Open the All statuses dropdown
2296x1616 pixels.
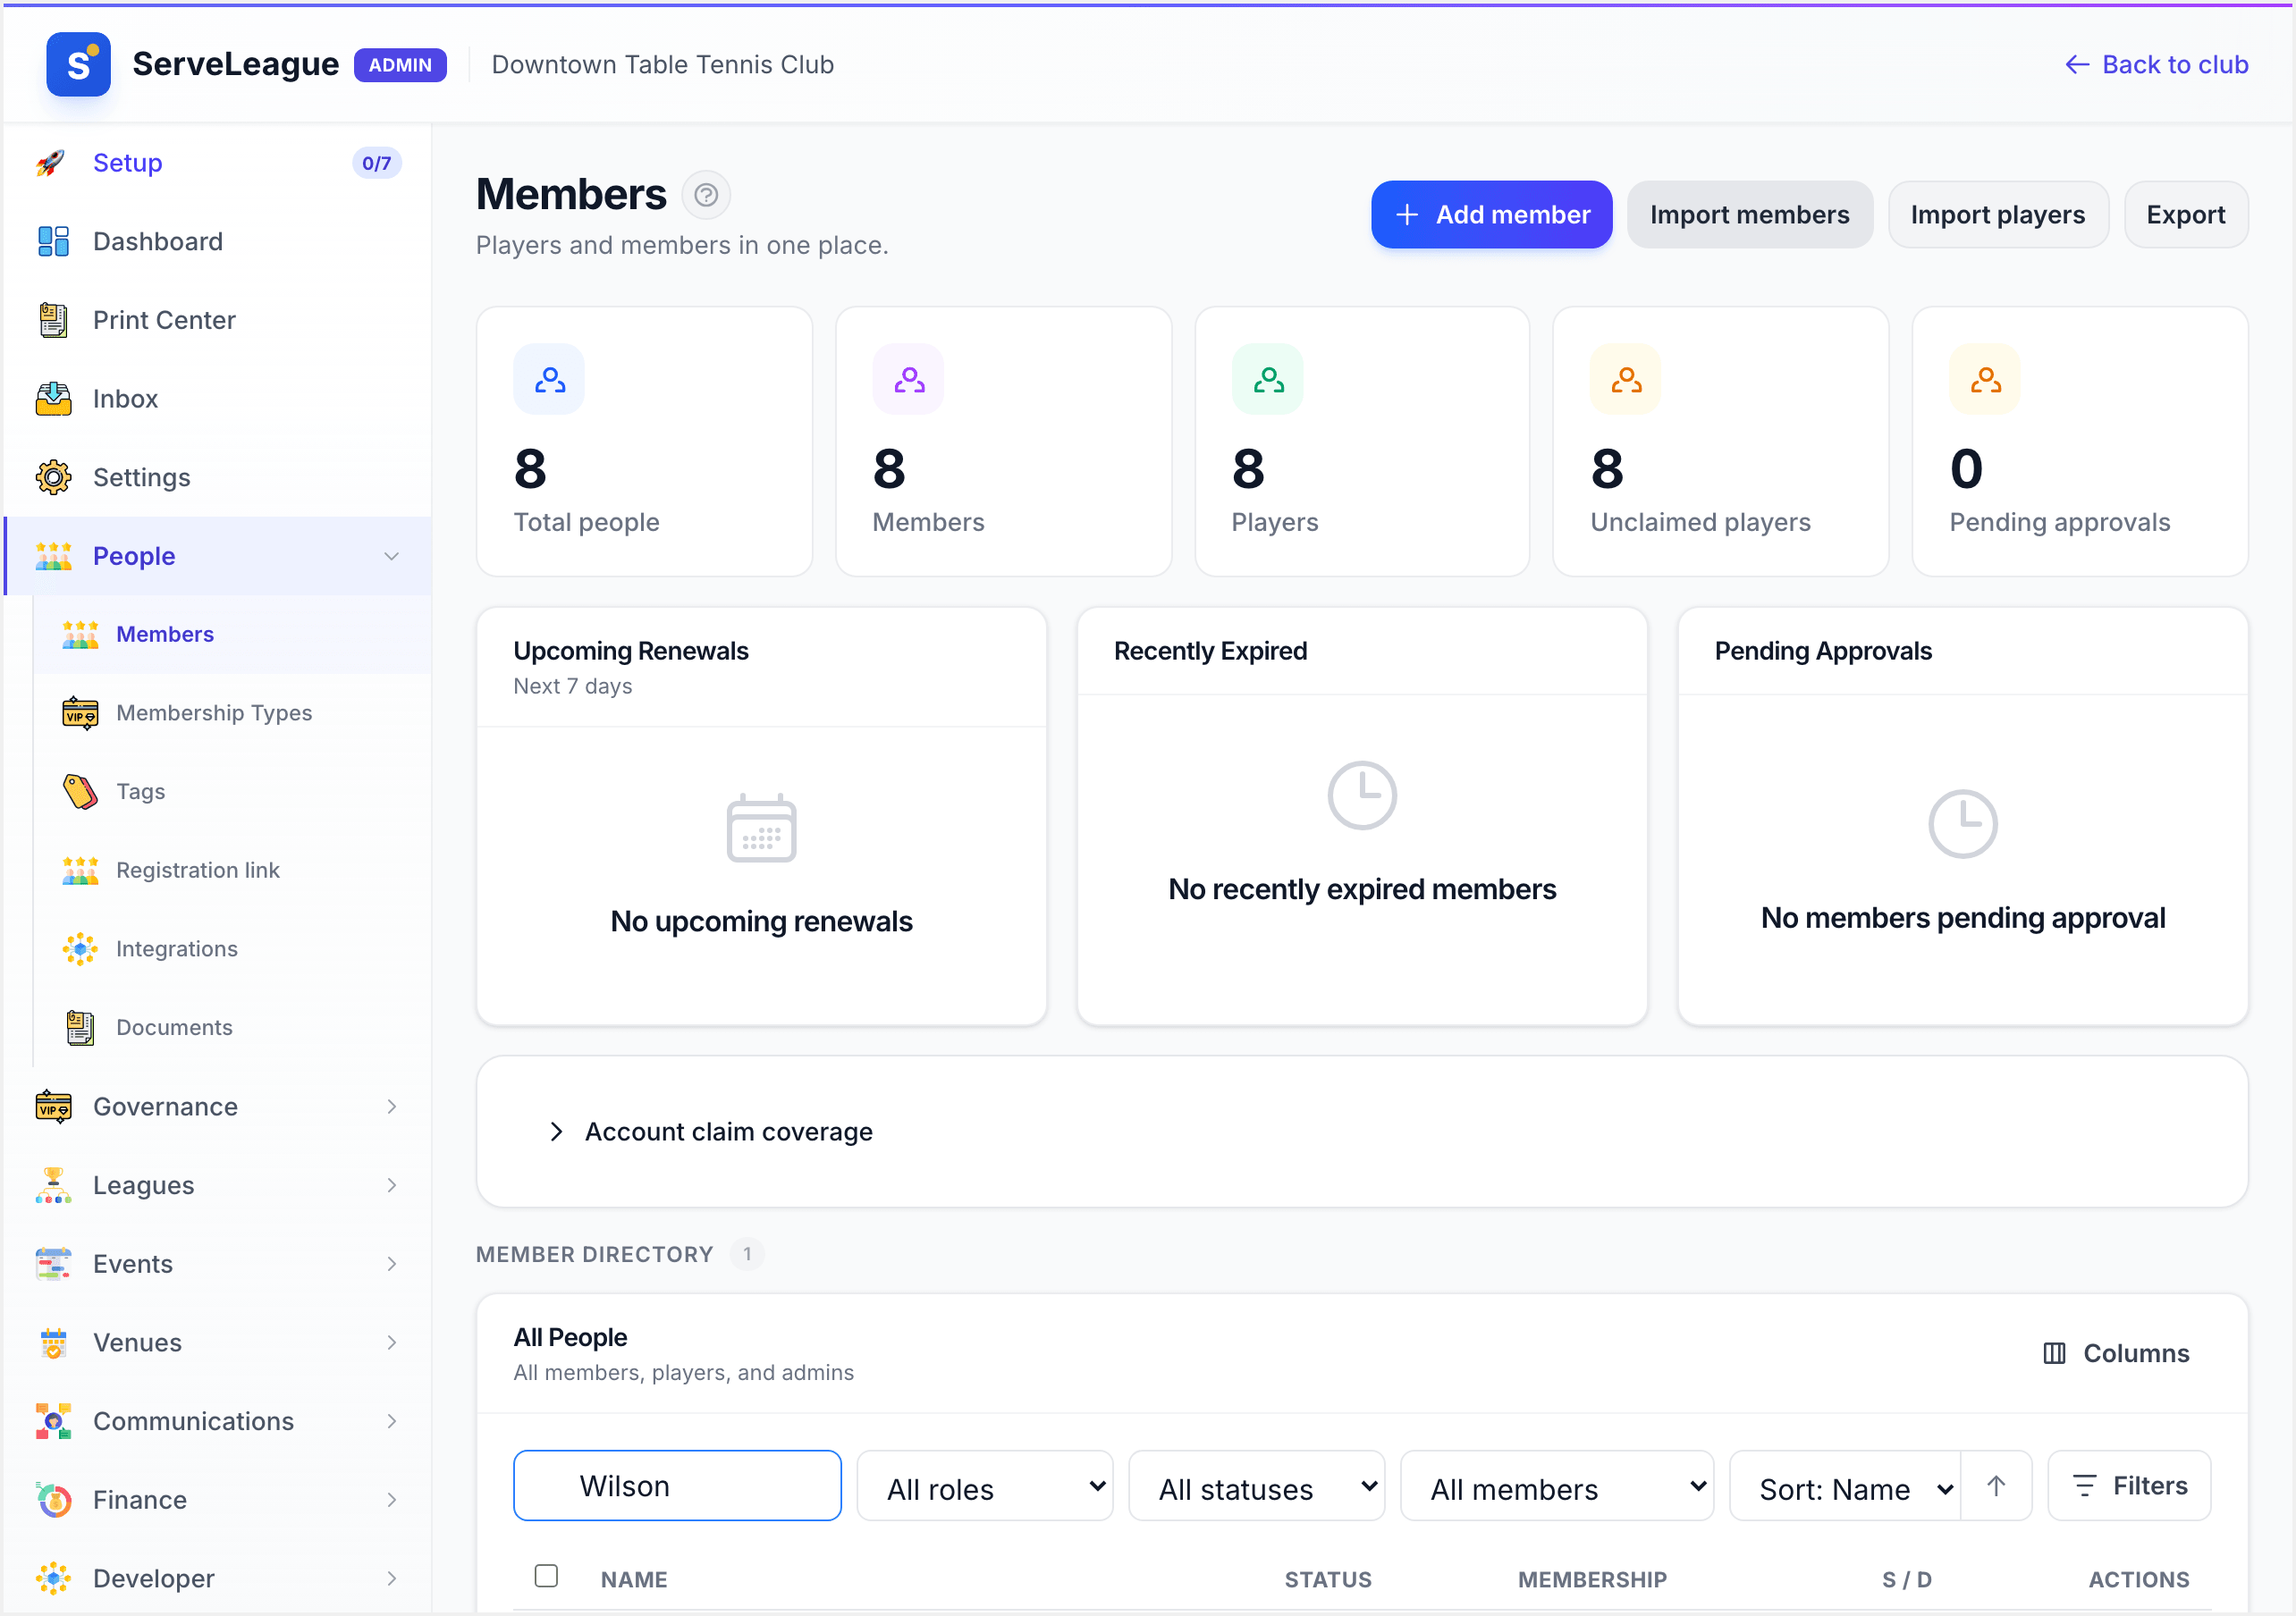point(1257,1486)
